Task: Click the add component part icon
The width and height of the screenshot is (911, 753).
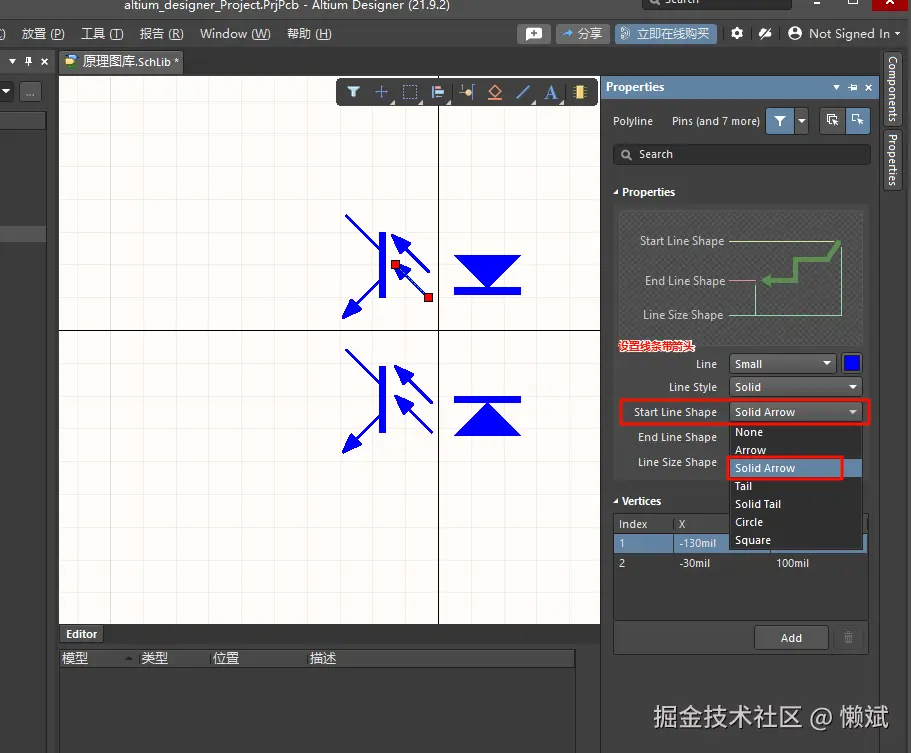Action: [x=579, y=92]
